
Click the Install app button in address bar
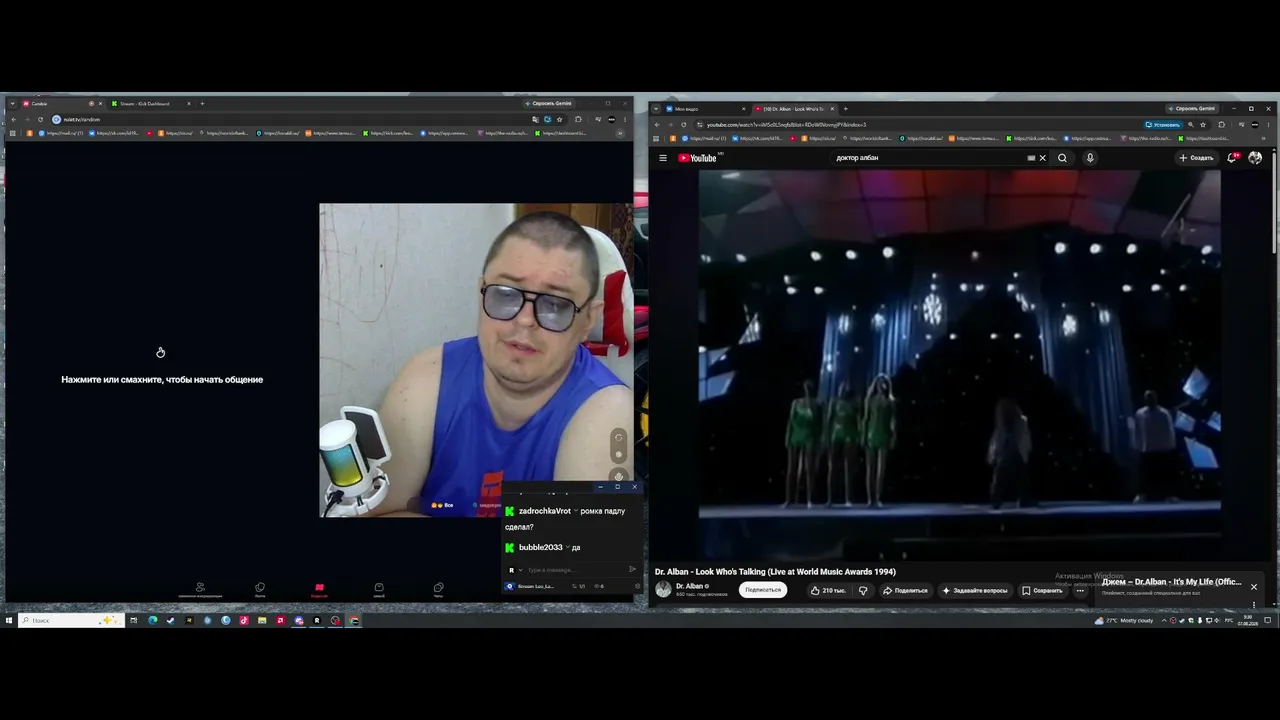point(1163,124)
